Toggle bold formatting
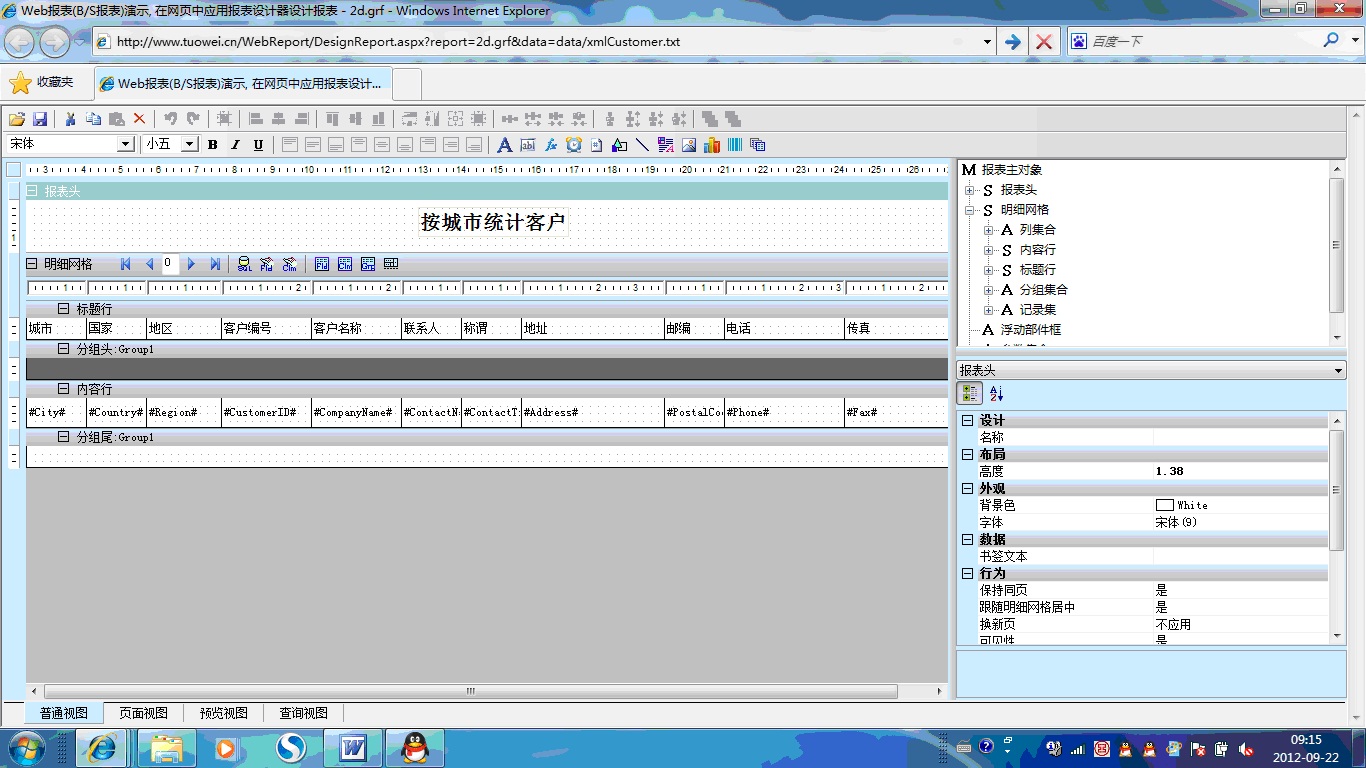Screen dimensions: 1366x768 click(x=212, y=145)
